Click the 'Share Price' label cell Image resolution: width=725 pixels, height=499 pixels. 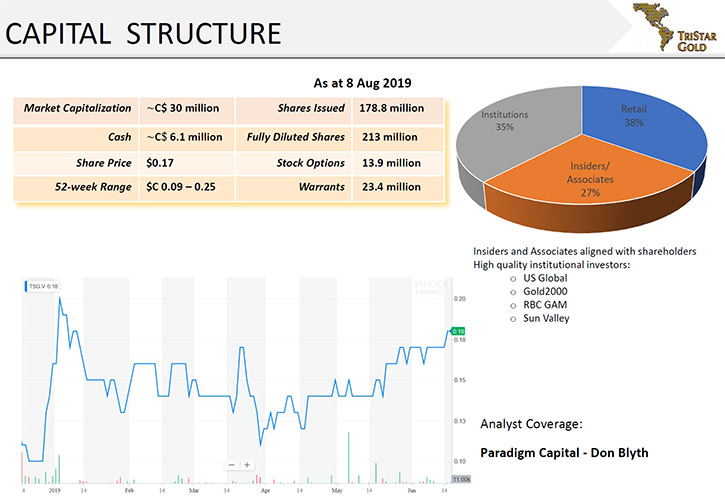coord(77,163)
